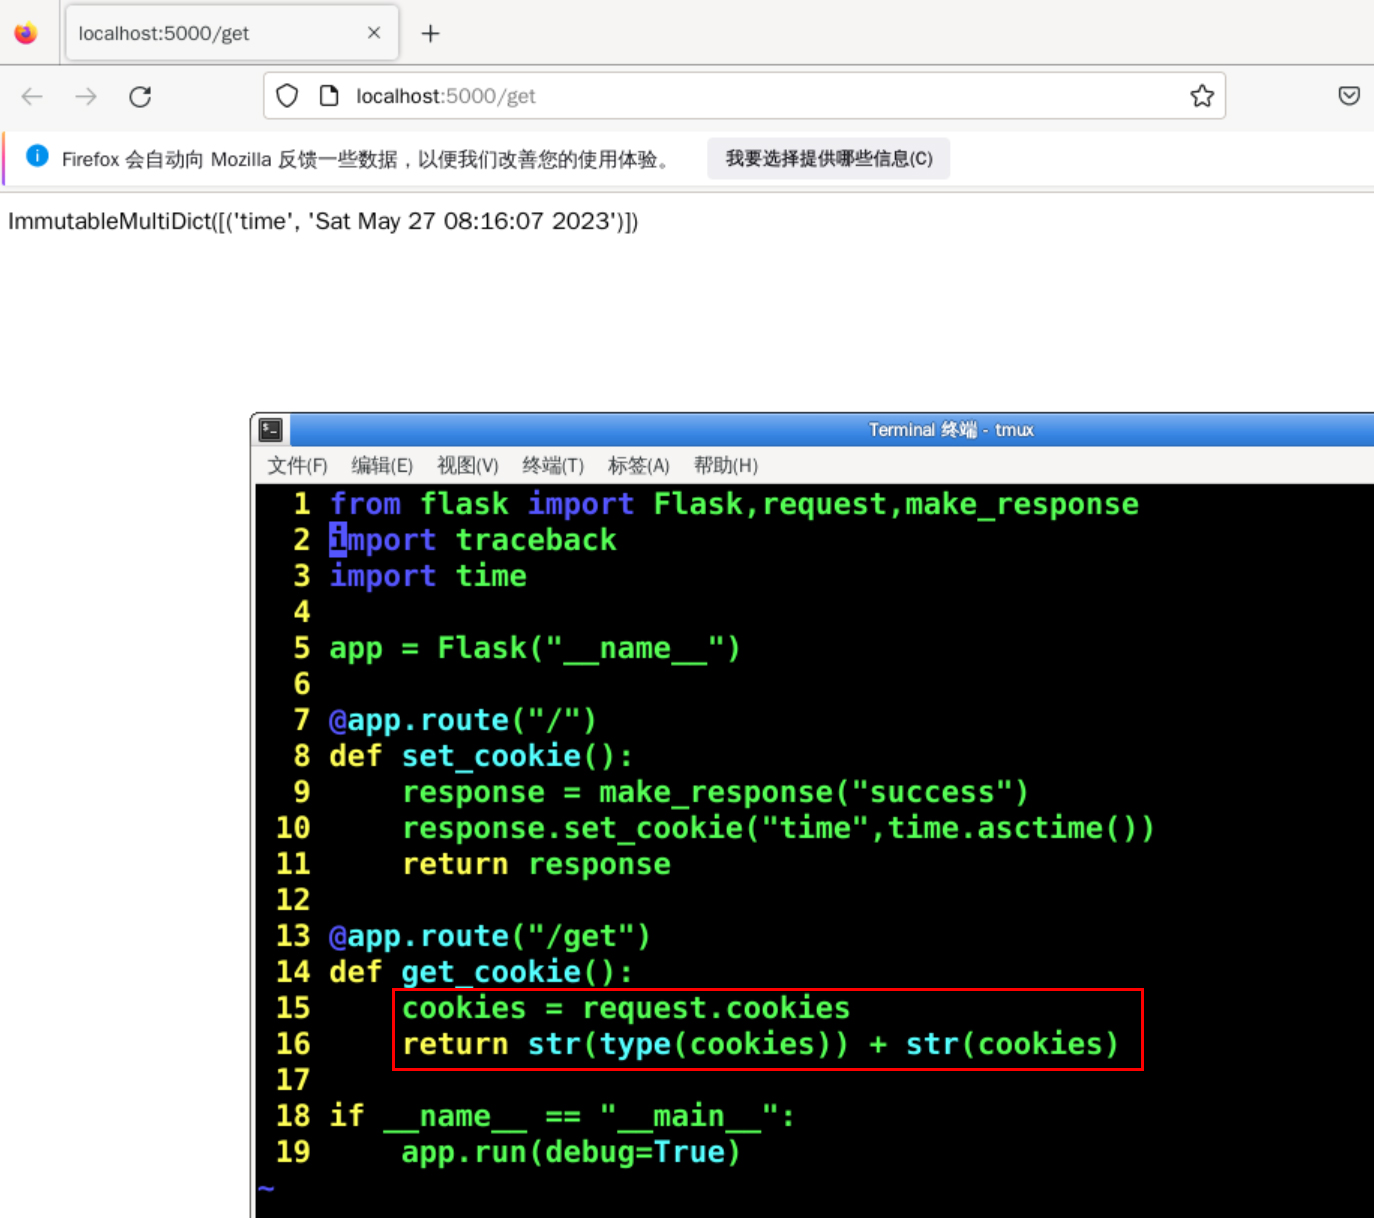Open terminal 帮助(H) menu
This screenshot has width=1374, height=1218.
coord(725,466)
